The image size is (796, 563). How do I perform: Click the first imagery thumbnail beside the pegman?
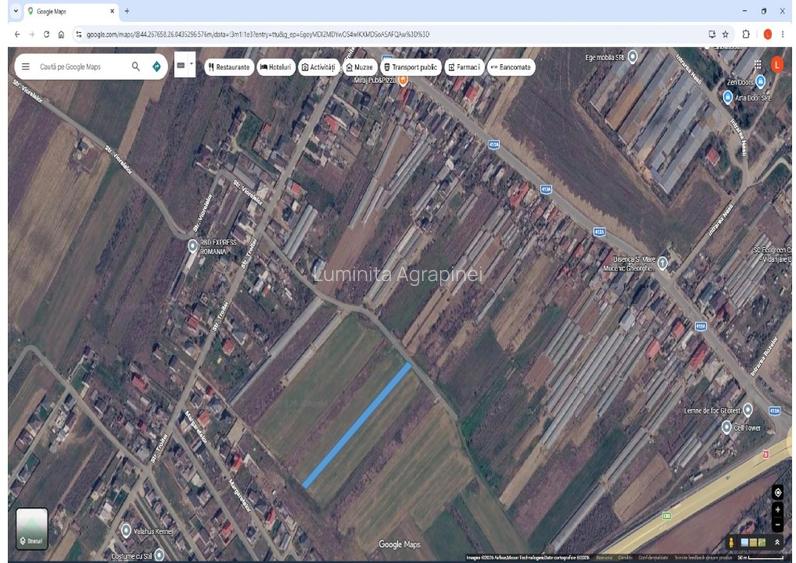[744, 543]
